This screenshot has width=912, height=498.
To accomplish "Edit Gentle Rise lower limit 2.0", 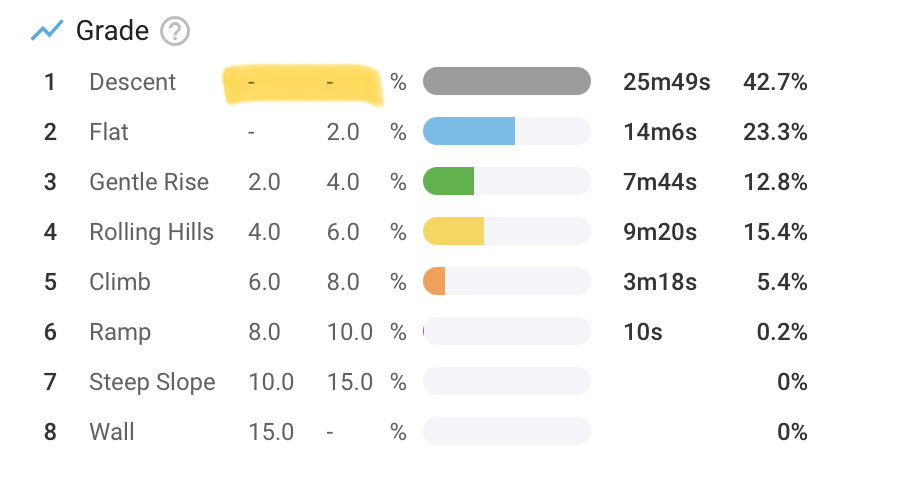I will tap(264, 182).
